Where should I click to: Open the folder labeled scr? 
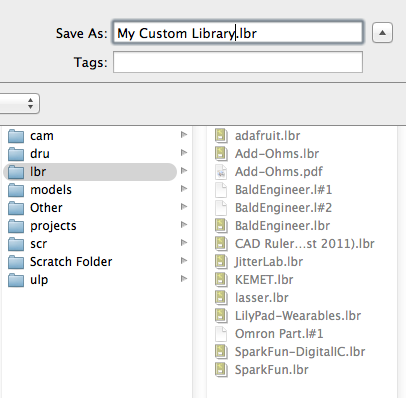coord(38,244)
